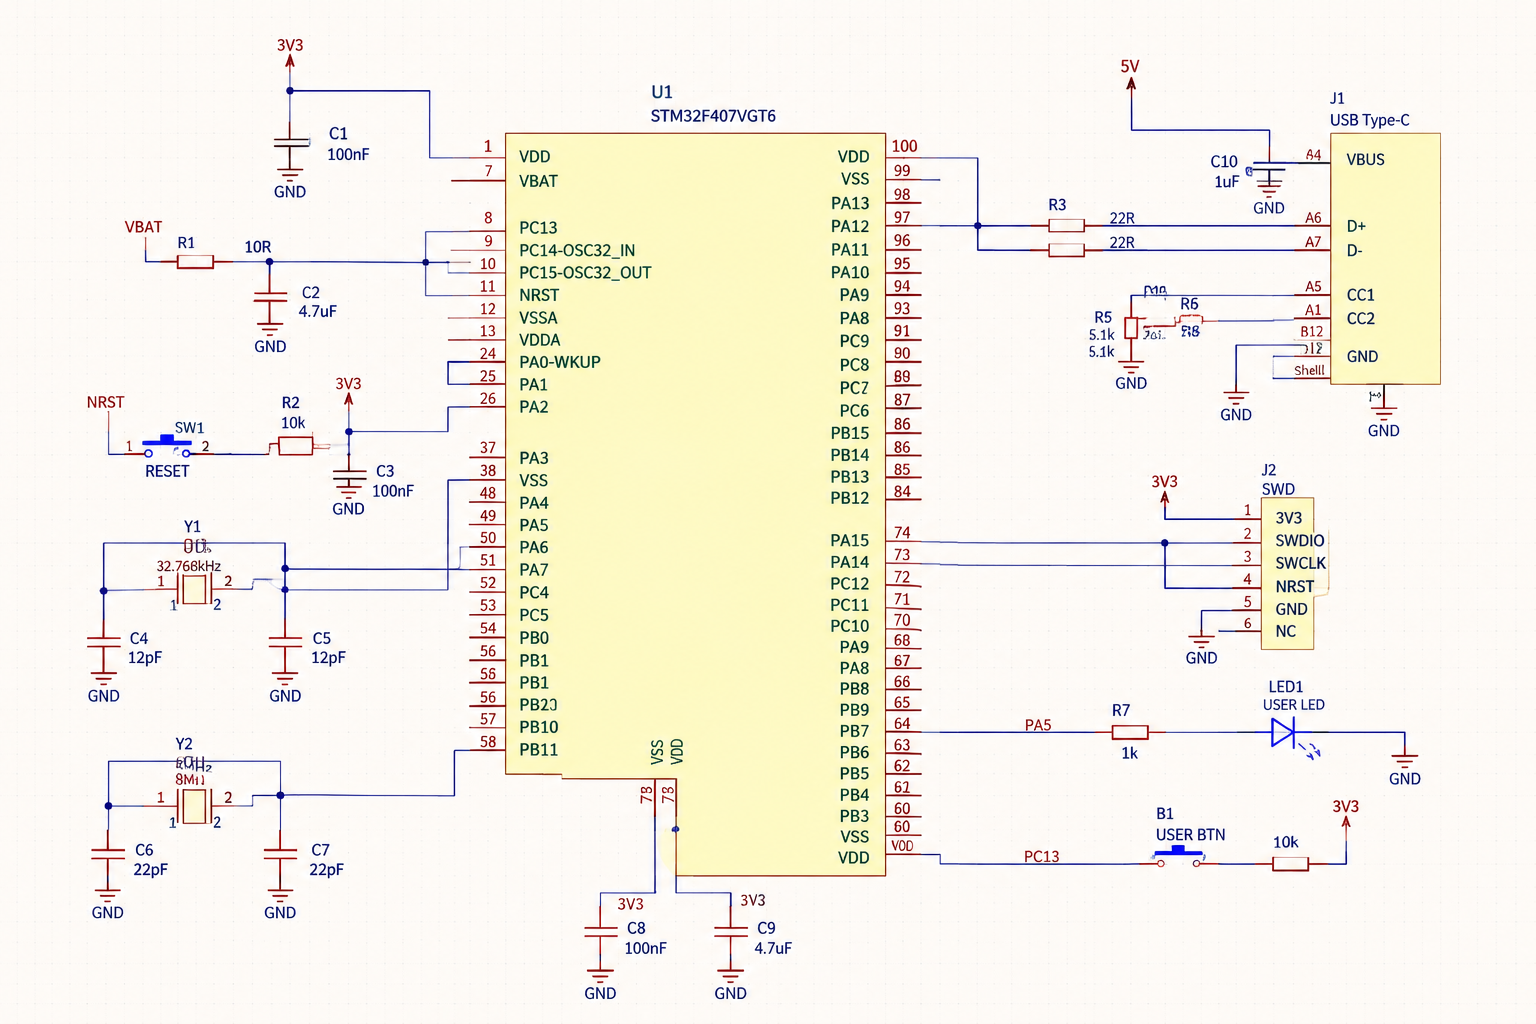Select the R5 resistor symbol
1536x1024 pixels.
point(1131,328)
